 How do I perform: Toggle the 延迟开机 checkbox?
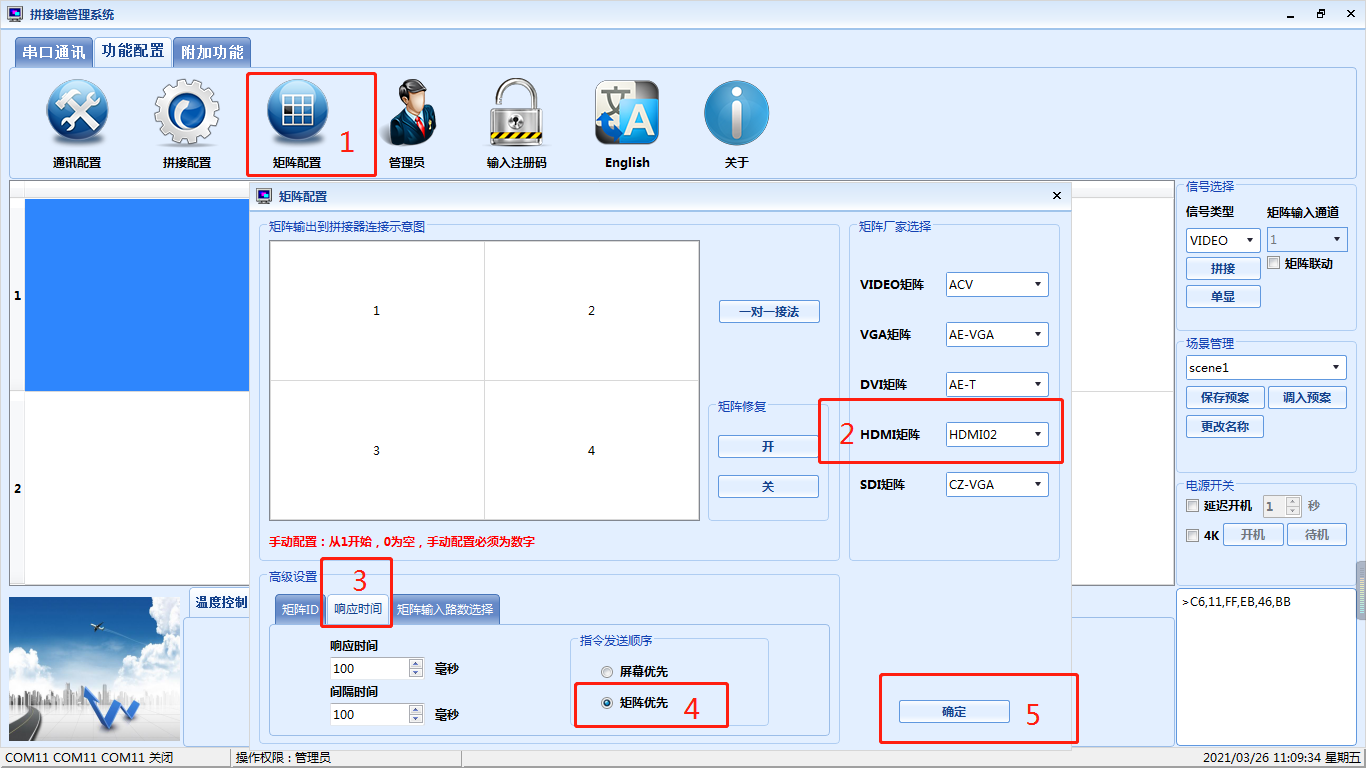pos(1192,506)
